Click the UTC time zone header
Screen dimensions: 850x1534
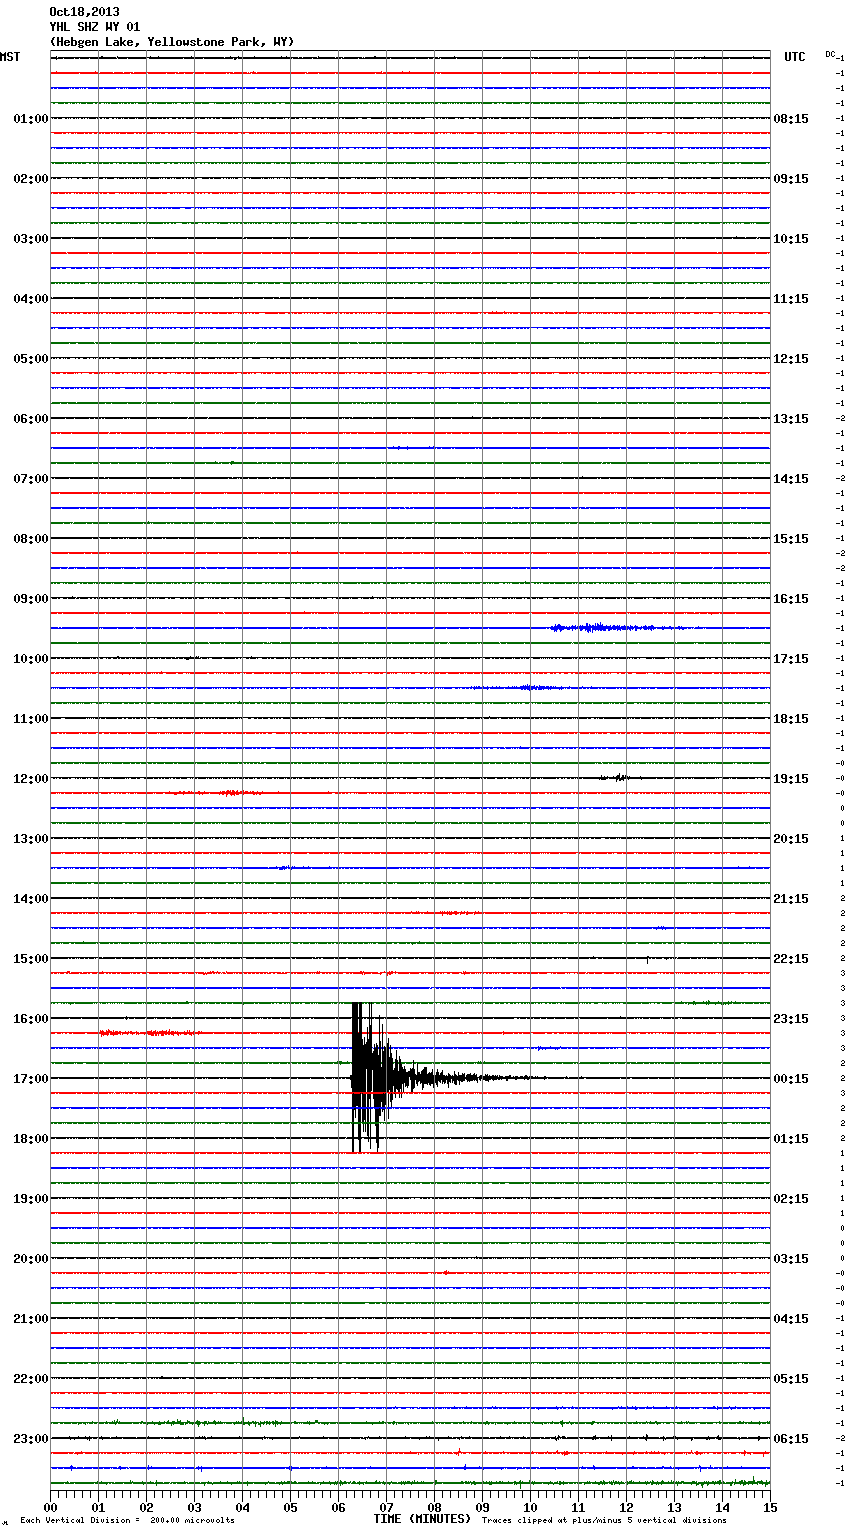794,57
